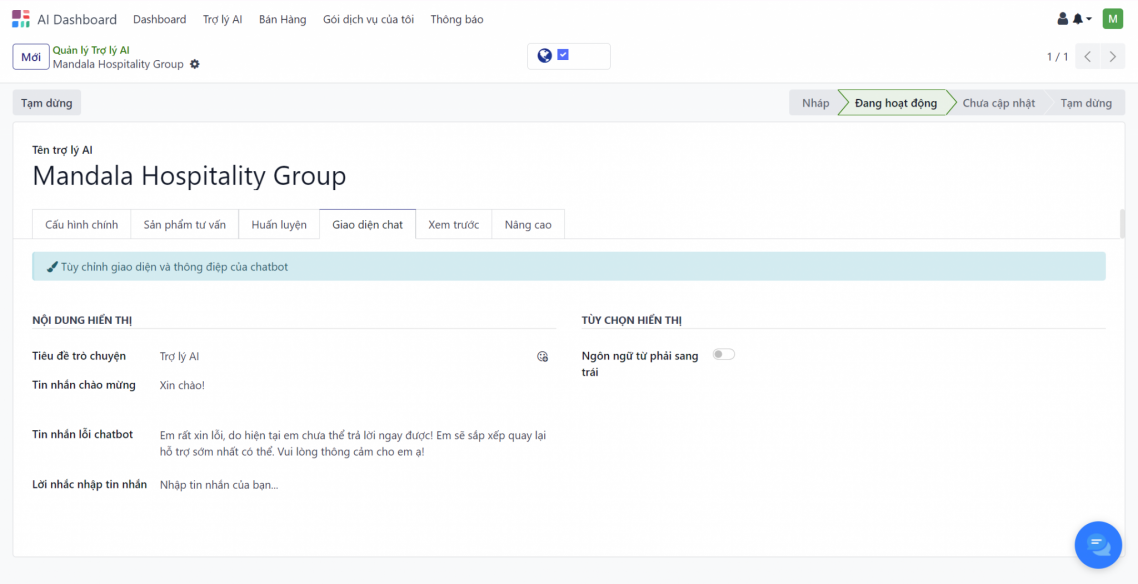Open the gear settings next to Mandala Hospitality Group
1138x584 pixels.
[195, 64]
